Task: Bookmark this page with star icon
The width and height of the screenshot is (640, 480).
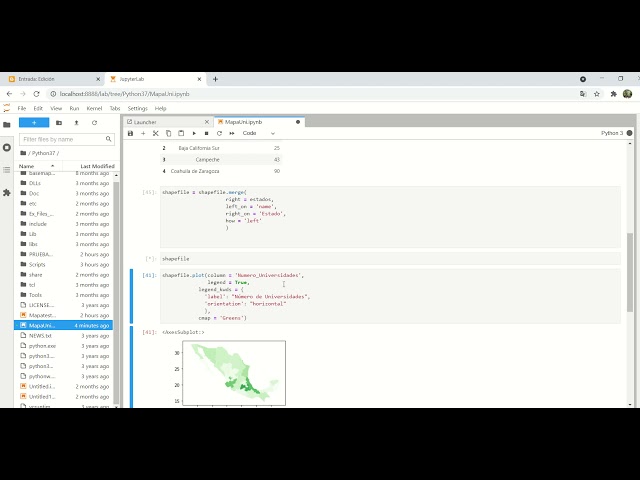Action: point(597,94)
